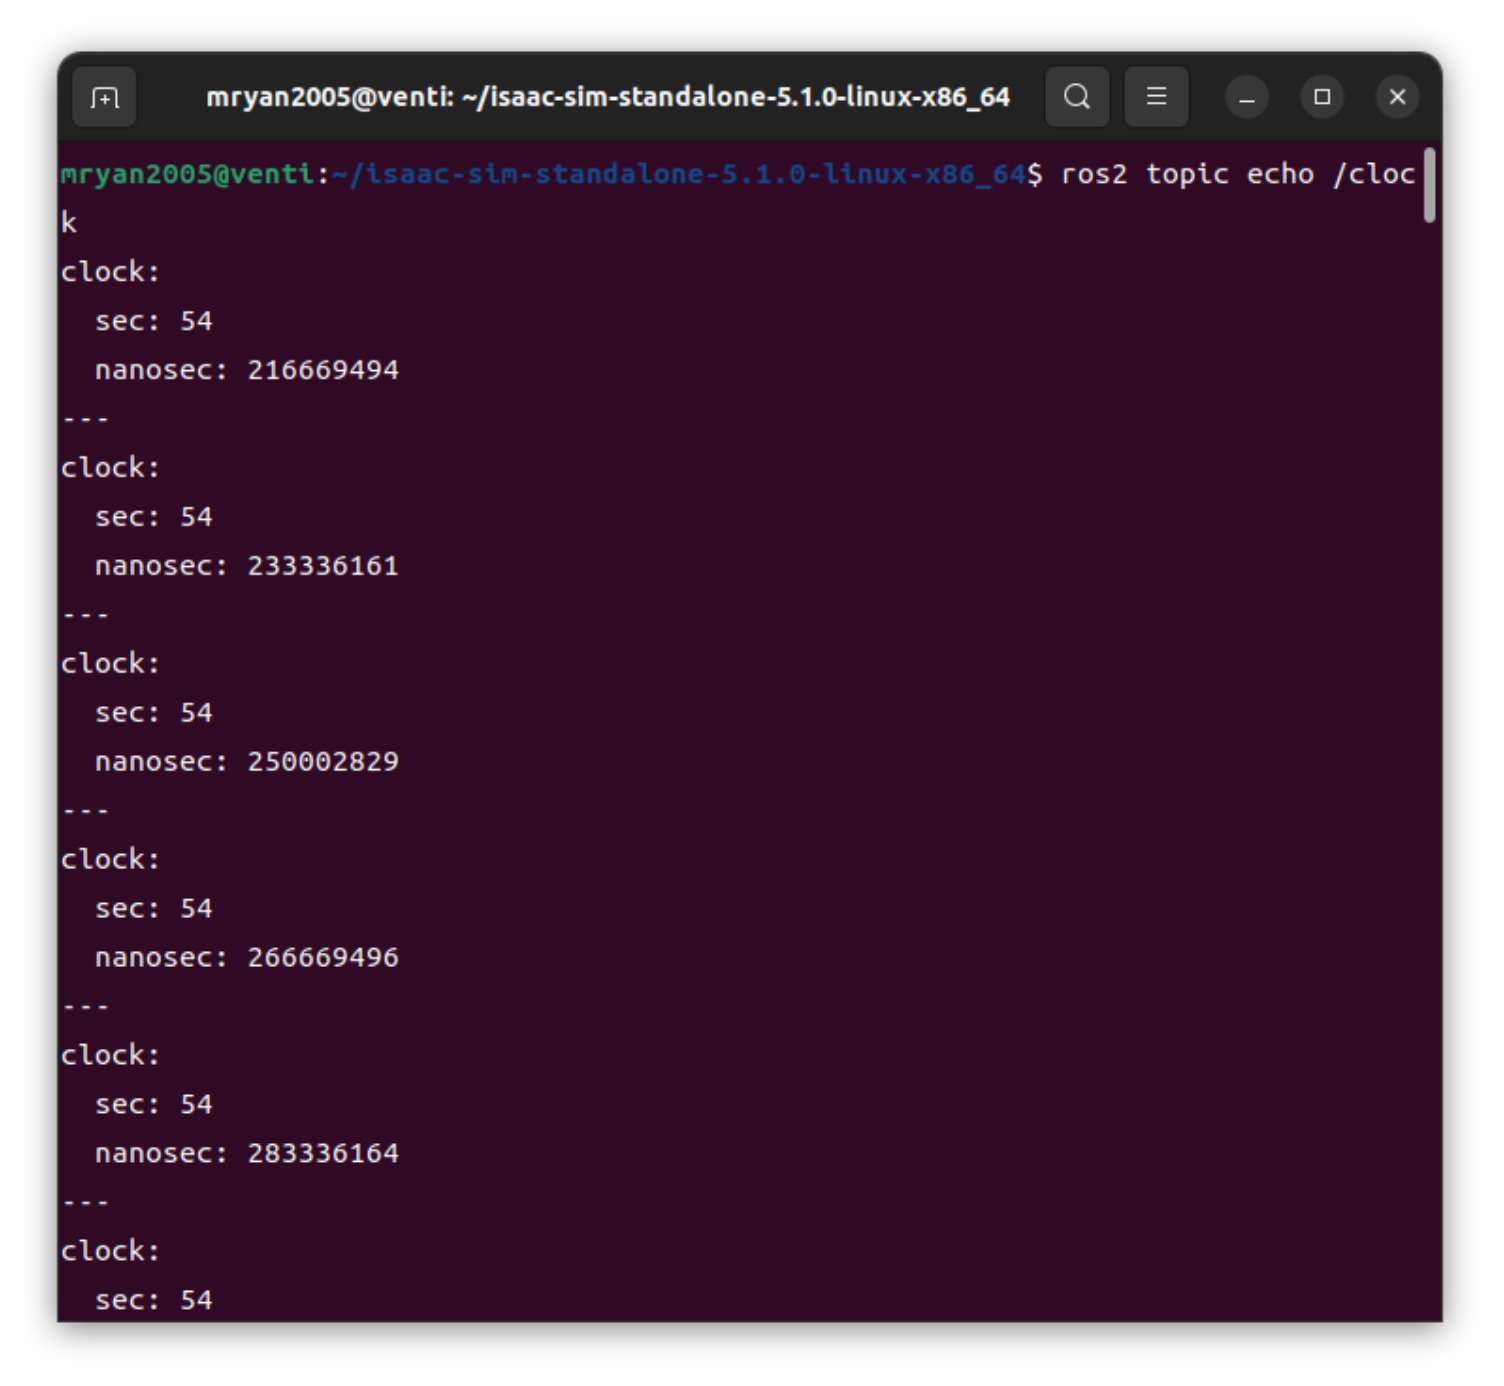Click the first 'clock:' output line
The width and height of the screenshot is (1504, 1386).
[x=110, y=272]
